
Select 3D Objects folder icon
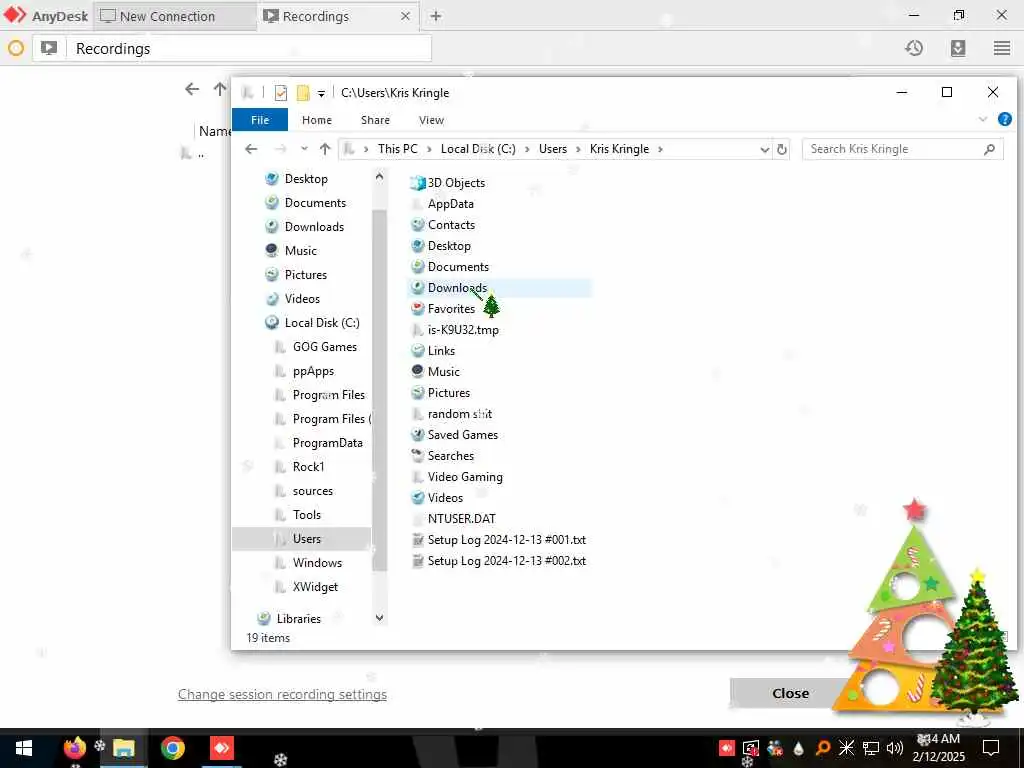(418, 183)
